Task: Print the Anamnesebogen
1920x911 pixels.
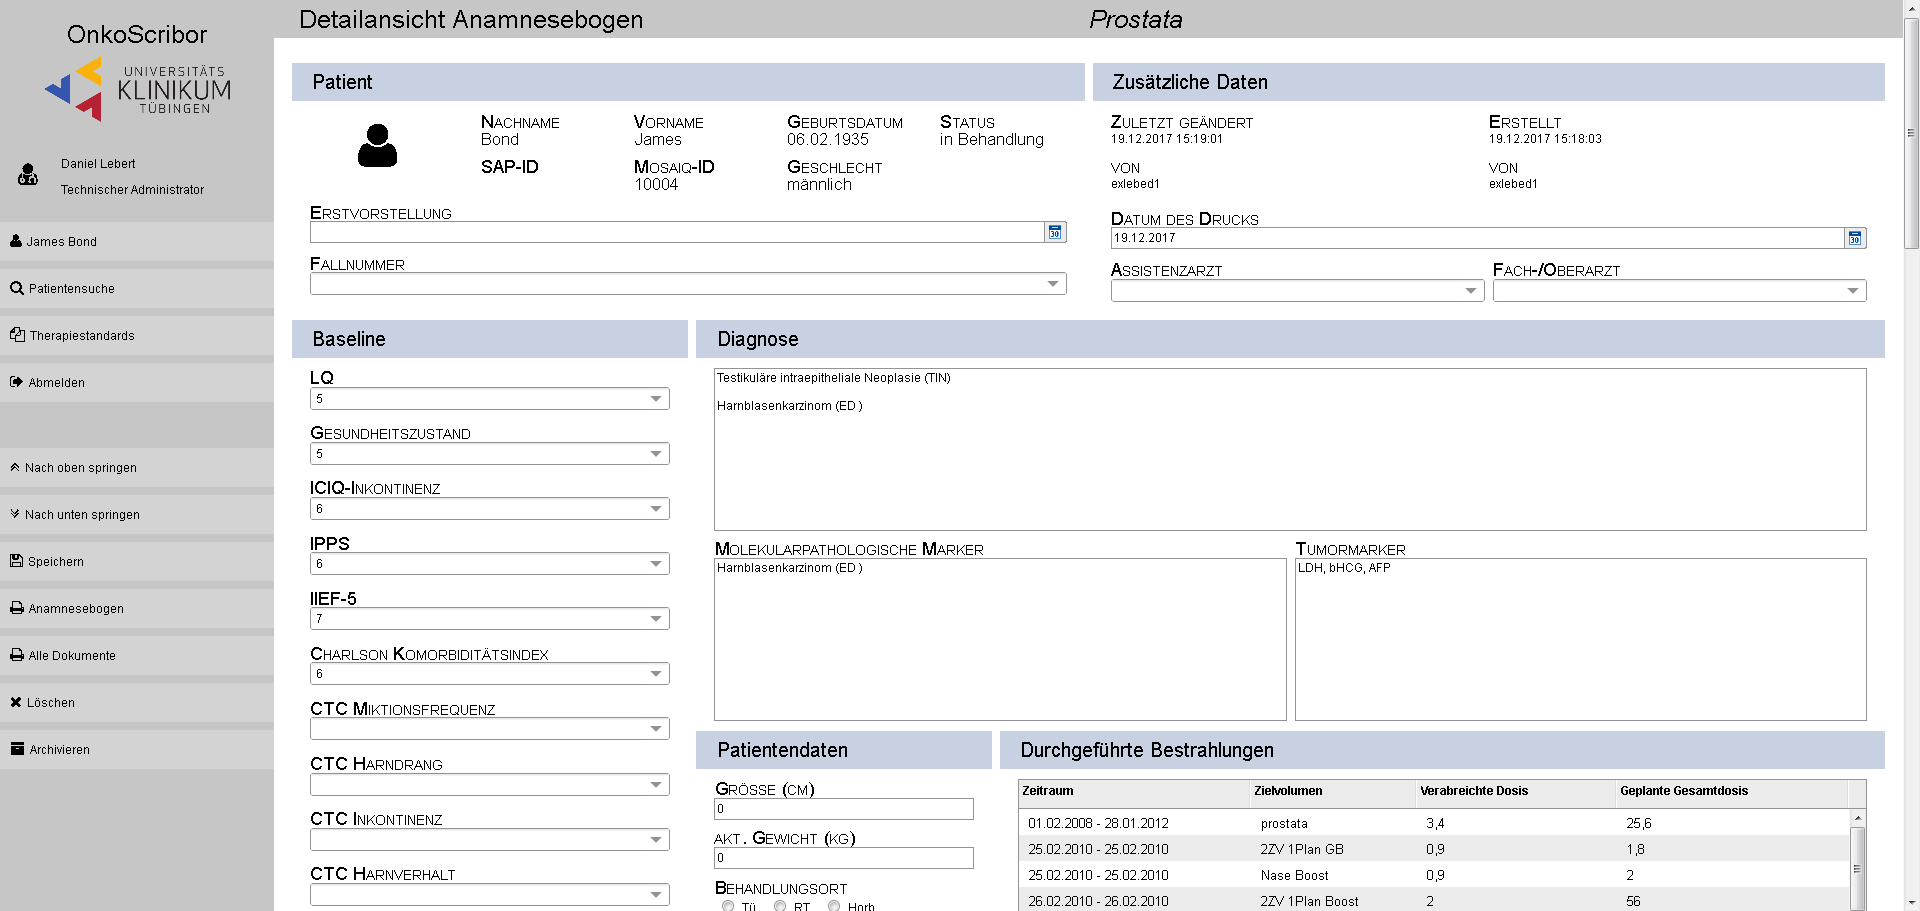Action: [137, 608]
